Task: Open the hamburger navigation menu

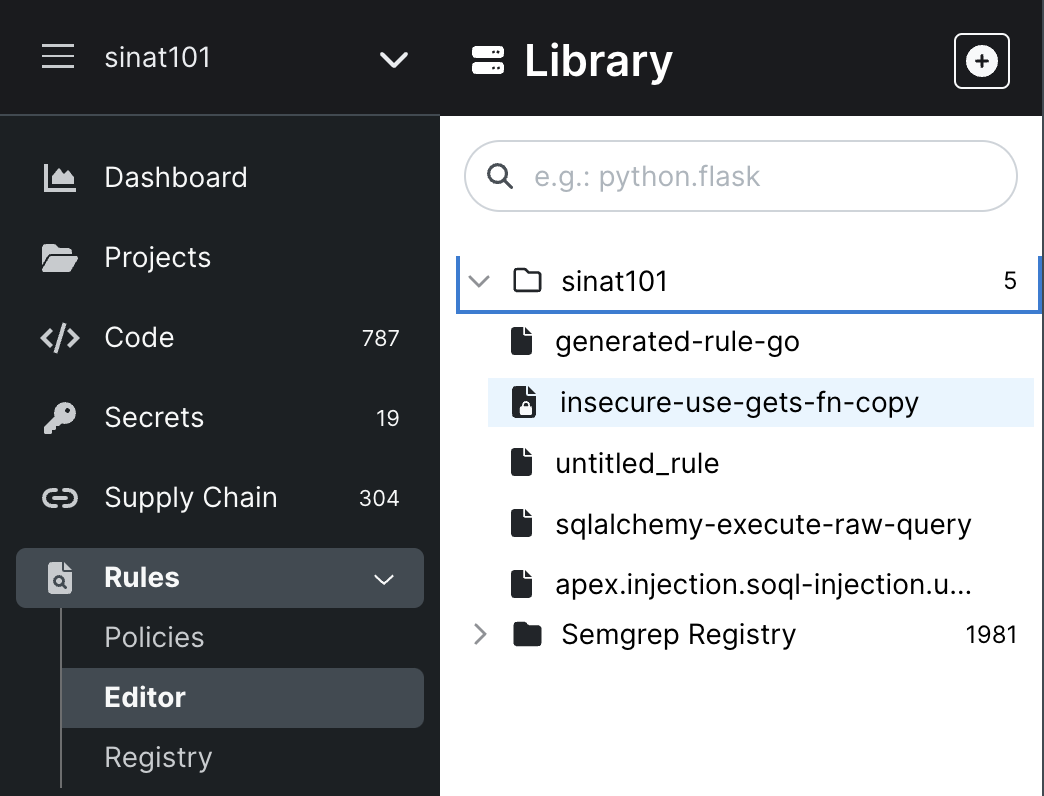Action: [x=57, y=57]
